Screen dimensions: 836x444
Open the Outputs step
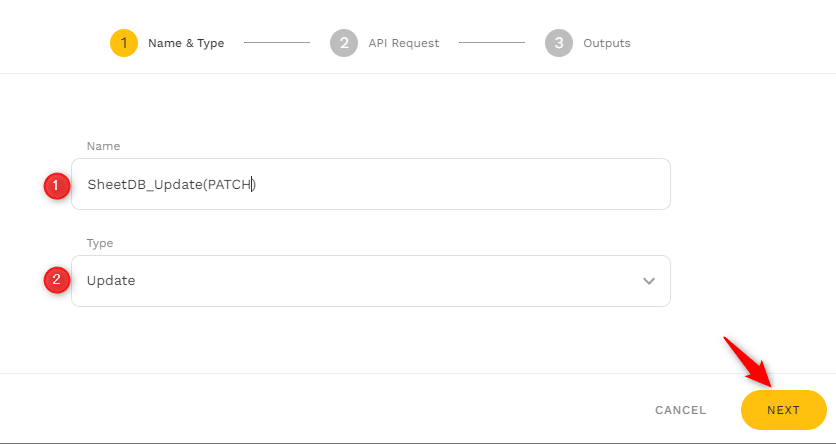[x=606, y=43]
